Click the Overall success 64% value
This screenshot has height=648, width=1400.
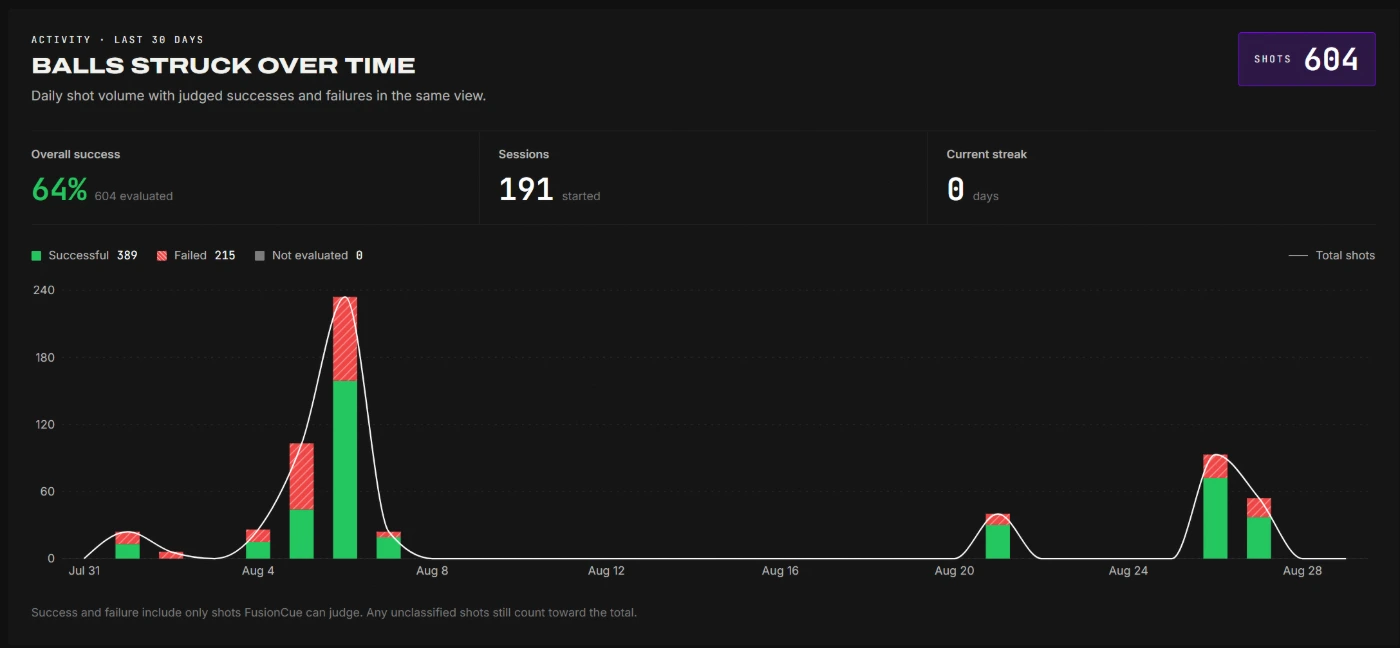pyautogui.click(x=59, y=189)
